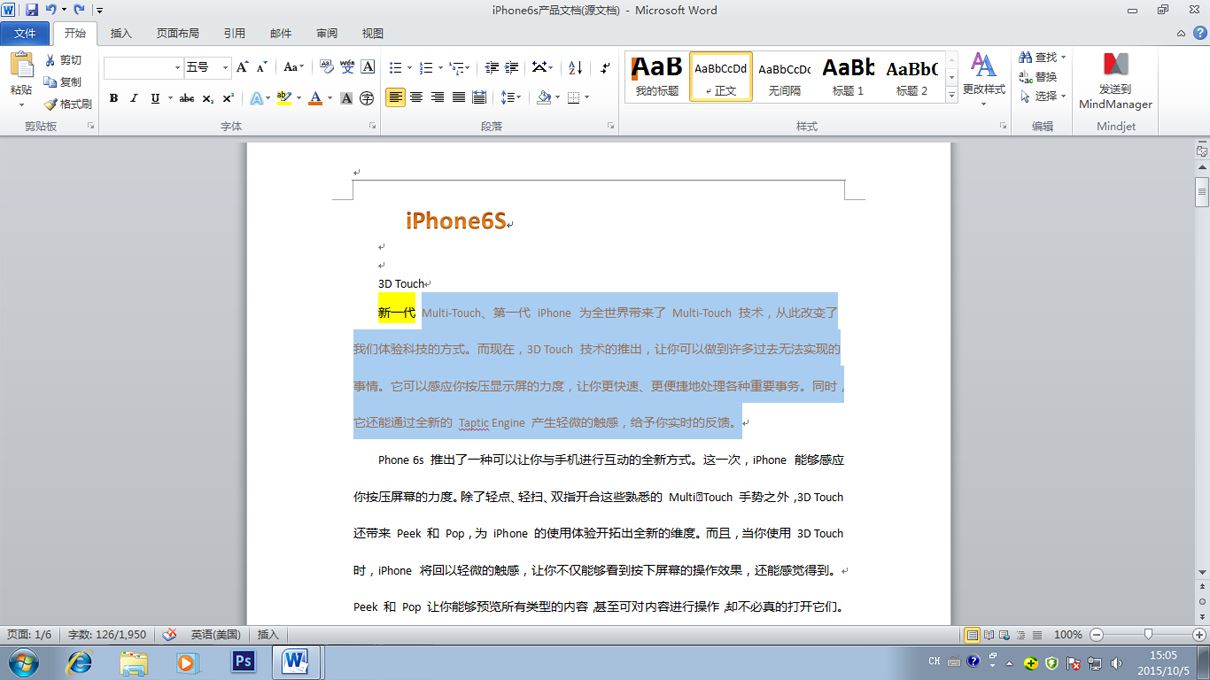The image size is (1210, 680).
Task: Switch to 插入 insert tab
Action: (121, 33)
